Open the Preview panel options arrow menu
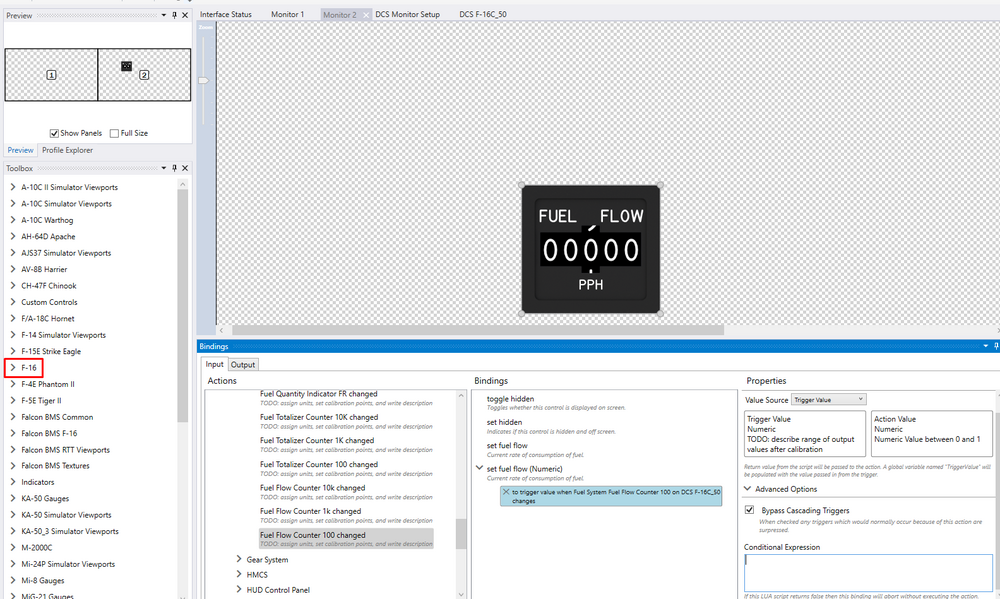 (165, 15)
